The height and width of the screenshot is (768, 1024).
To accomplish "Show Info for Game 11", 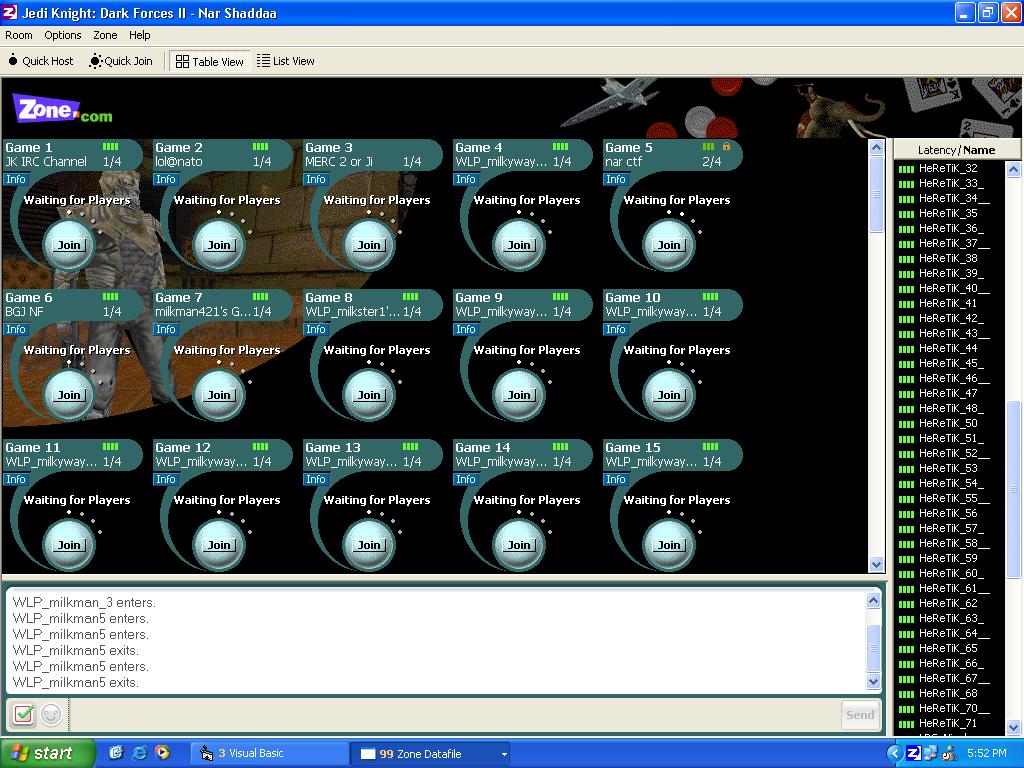I will [x=16, y=480].
